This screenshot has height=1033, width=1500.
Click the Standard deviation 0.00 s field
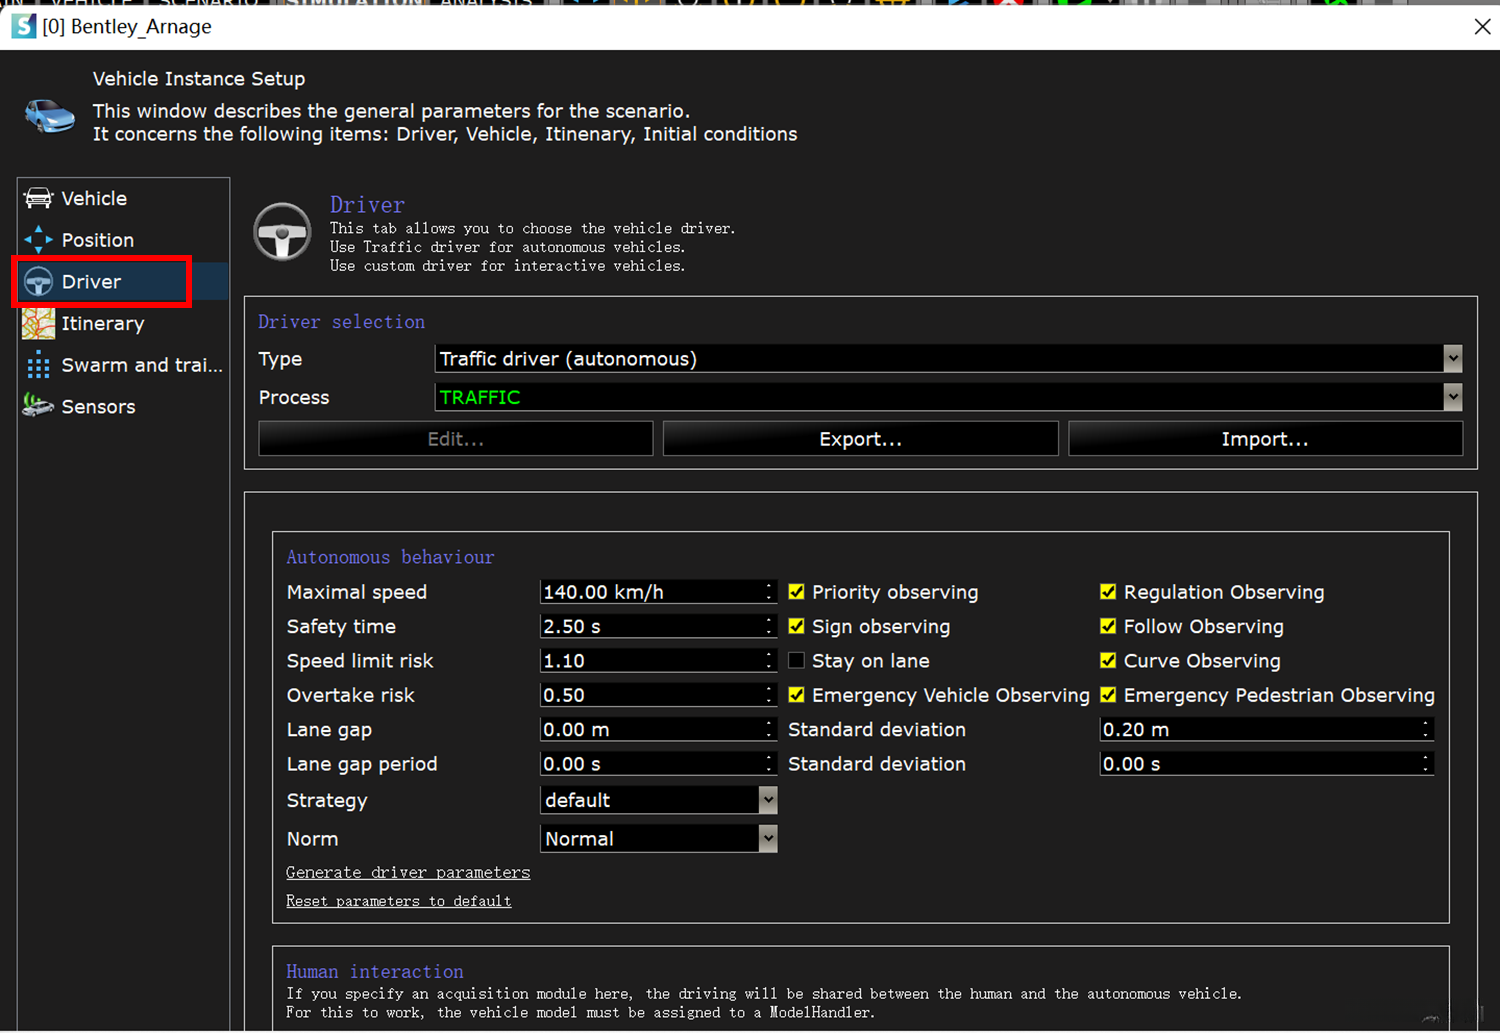click(x=1267, y=764)
